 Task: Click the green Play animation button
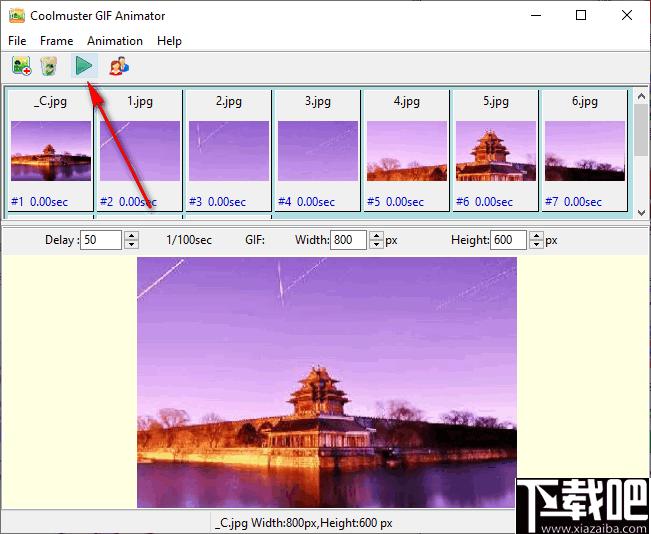coord(84,66)
